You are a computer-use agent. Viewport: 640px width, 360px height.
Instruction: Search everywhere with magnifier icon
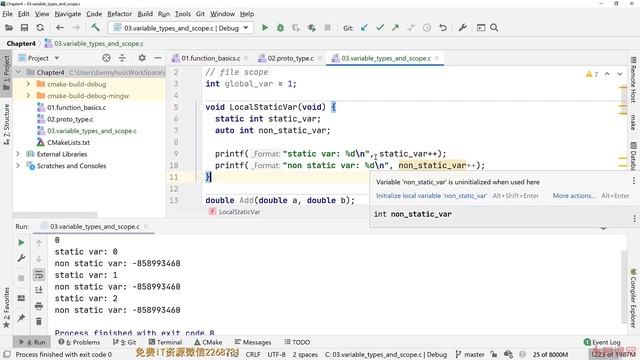coord(494,28)
